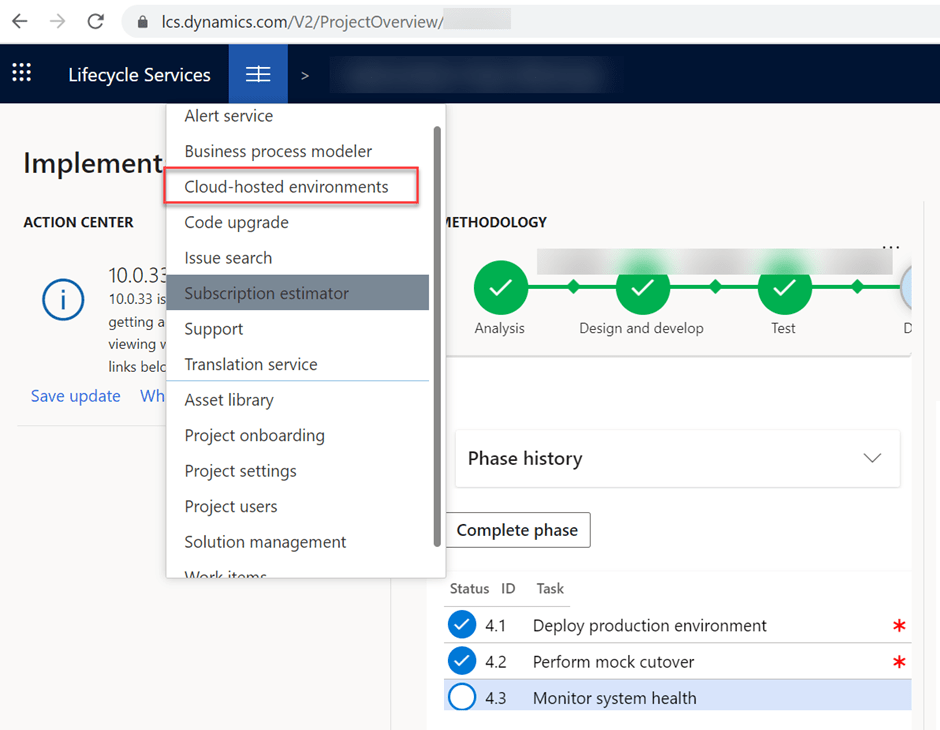
Task: Toggle status of task 4.2 Perform mock cutover
Action: [462, 662]
